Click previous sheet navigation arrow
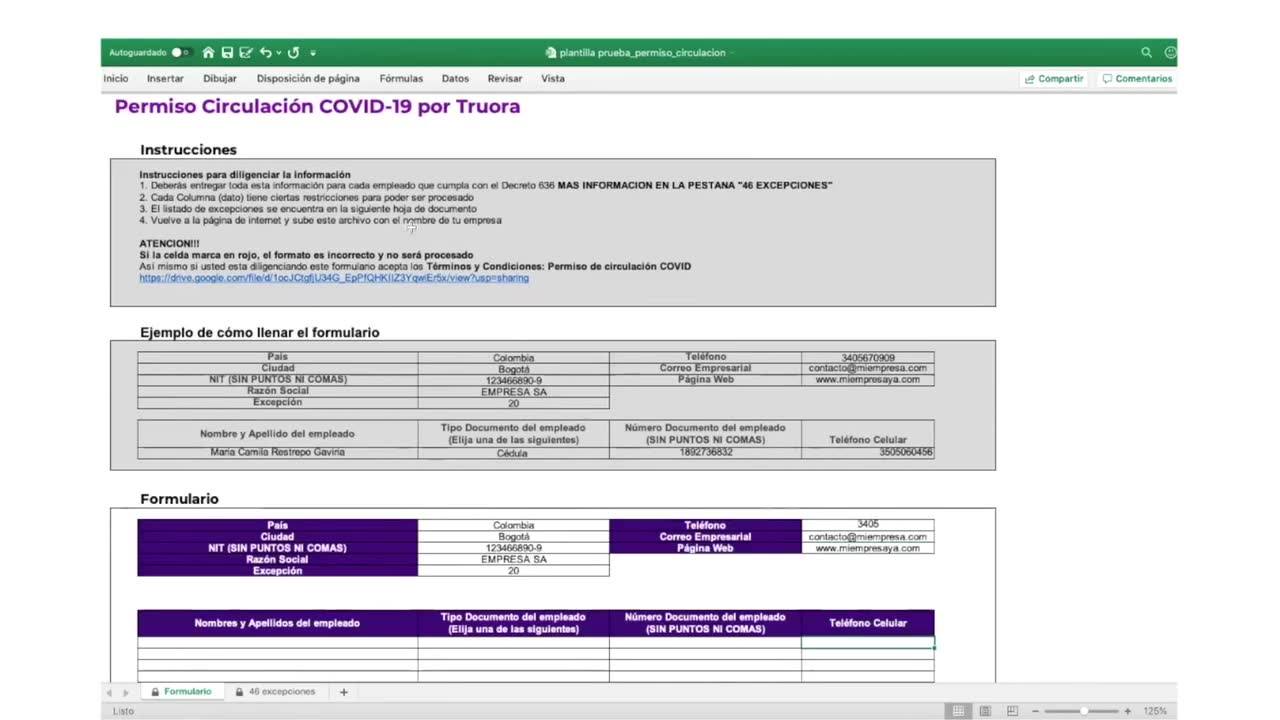This screenshot has height=720, width=1280. tap(109, 692)
